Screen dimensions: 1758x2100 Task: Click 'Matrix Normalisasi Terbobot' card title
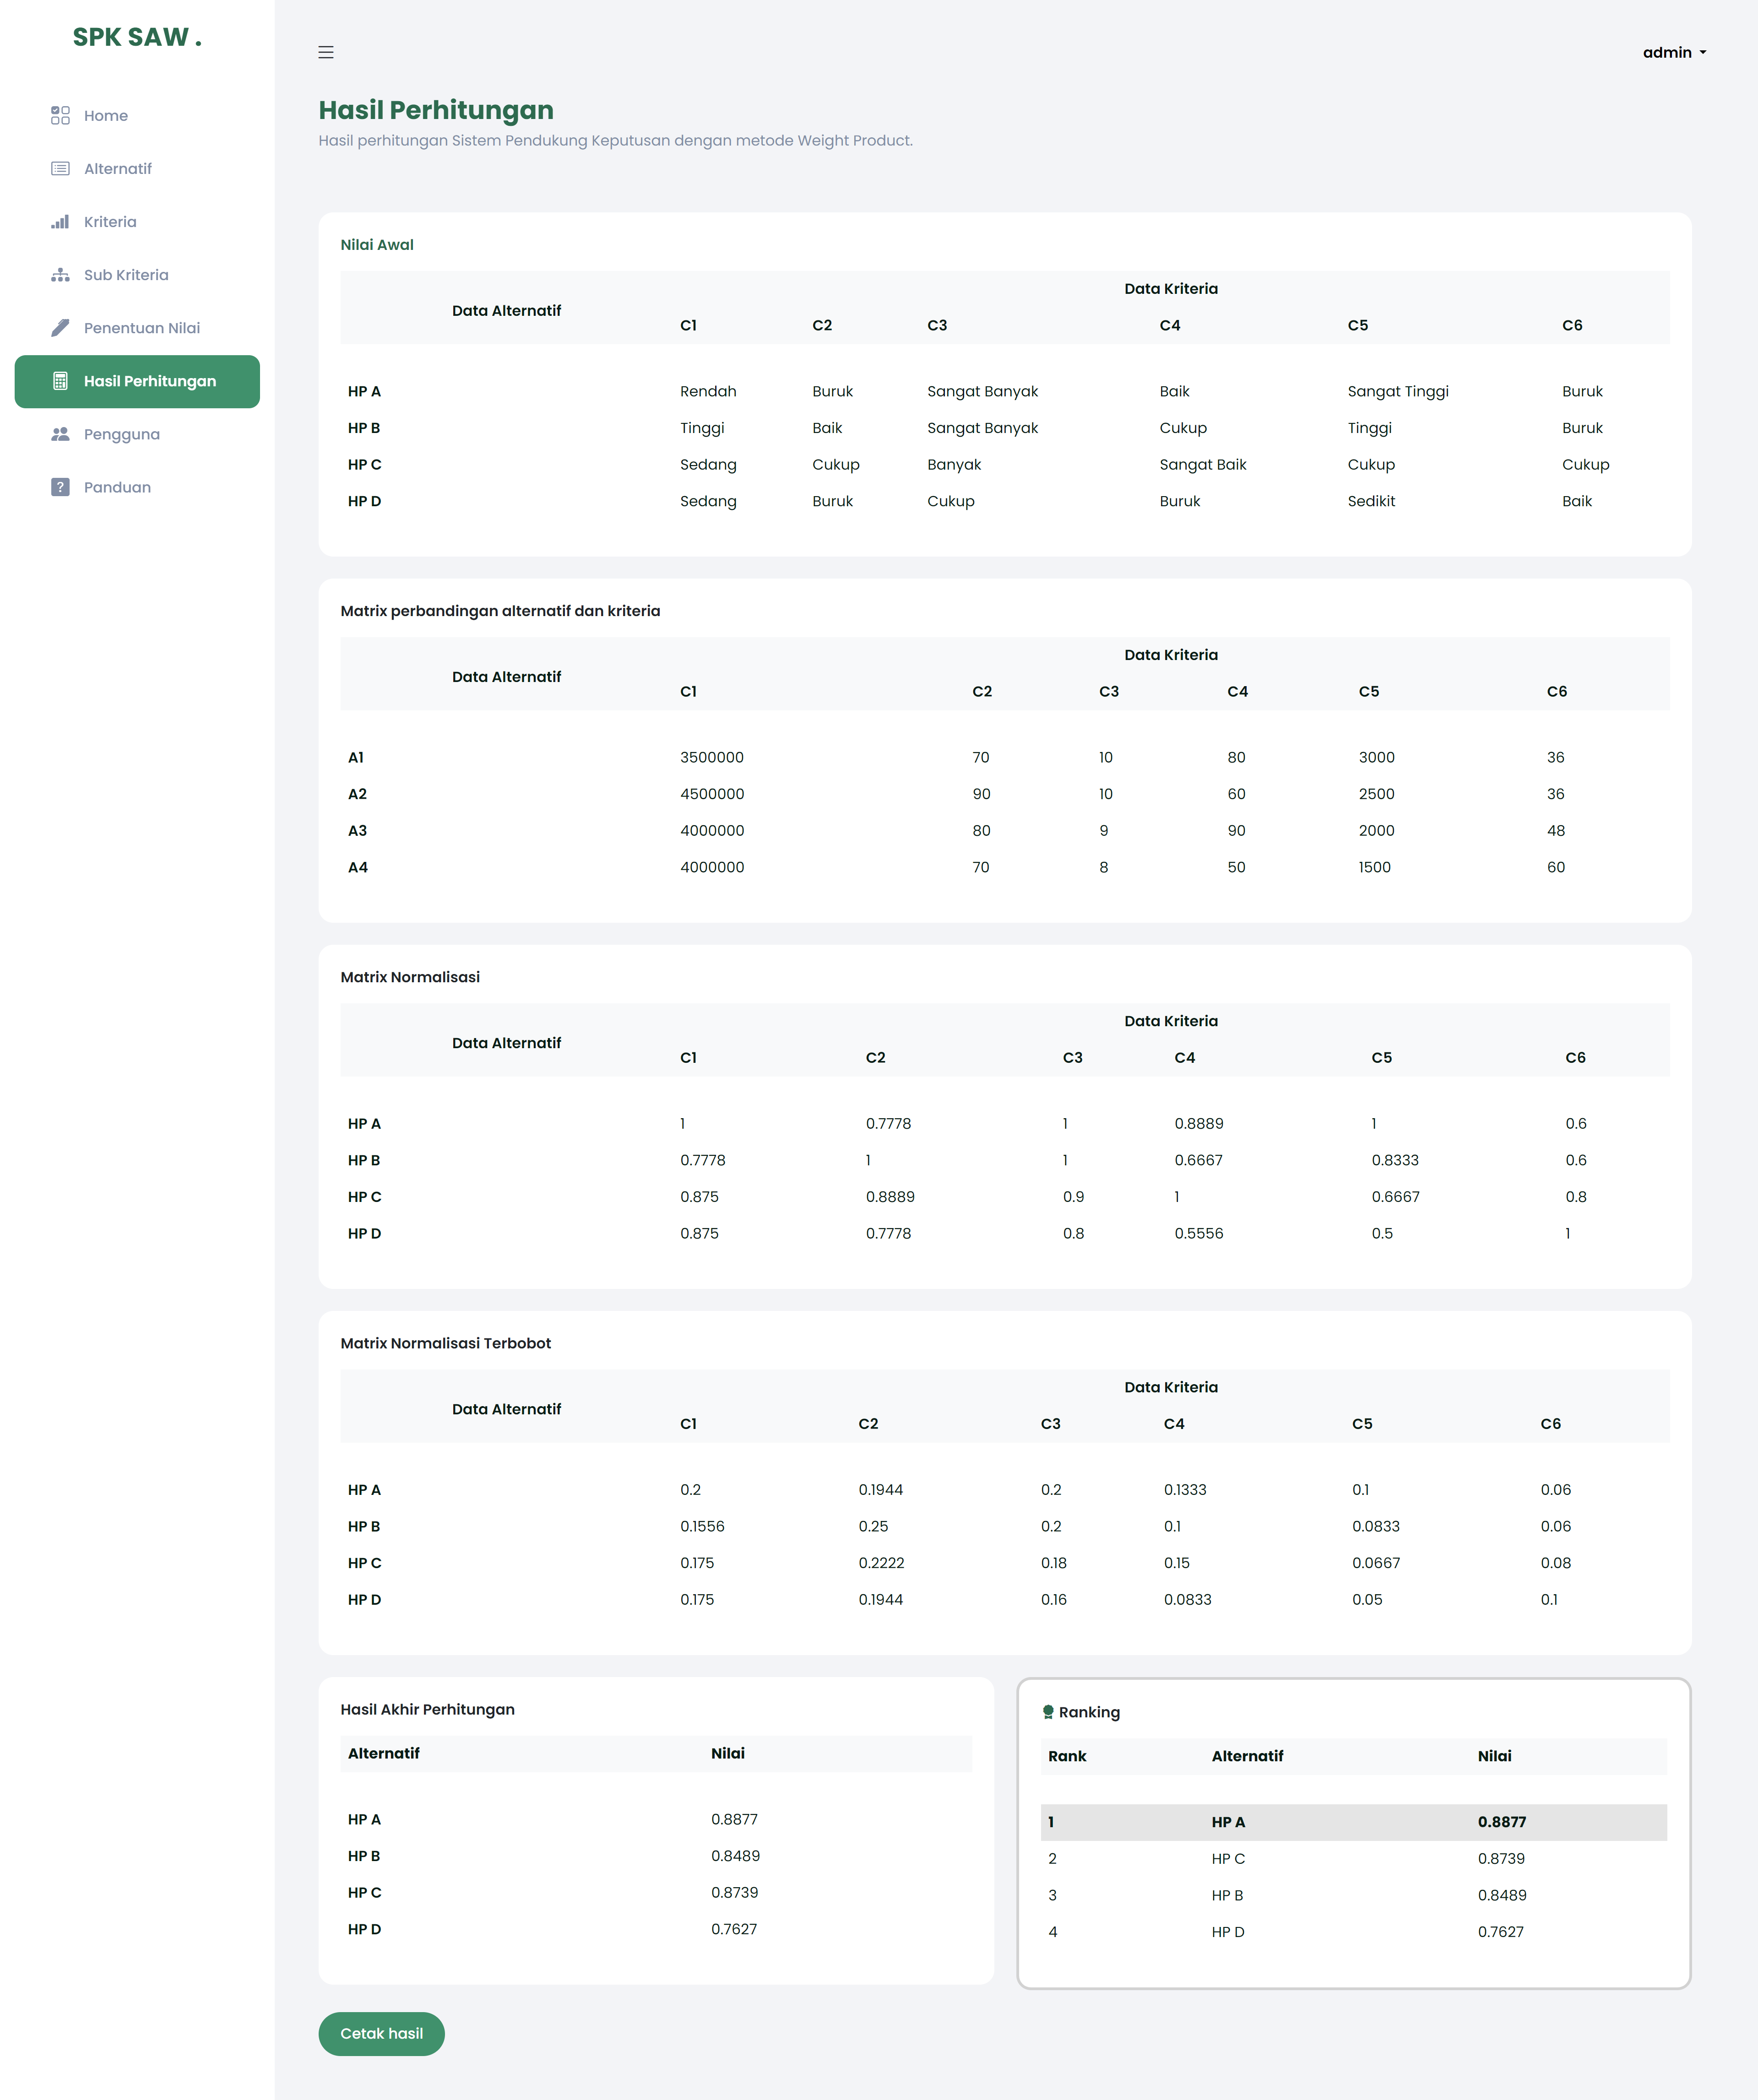(x=445, y=1343)
